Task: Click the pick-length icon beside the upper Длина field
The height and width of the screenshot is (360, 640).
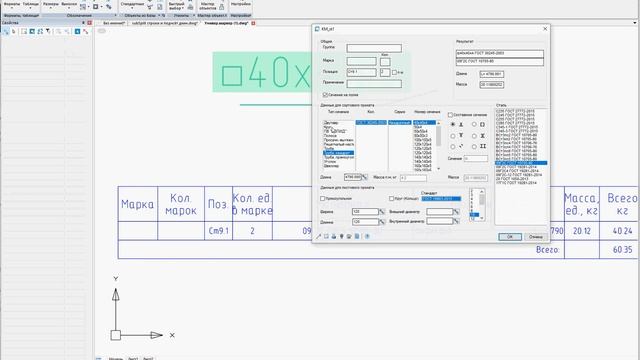Action: 364,177
